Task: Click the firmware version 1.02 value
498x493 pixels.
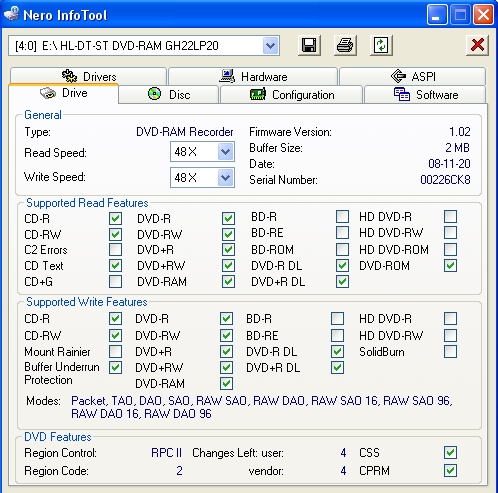Action: pyautogui.click(x=460, y=132)
